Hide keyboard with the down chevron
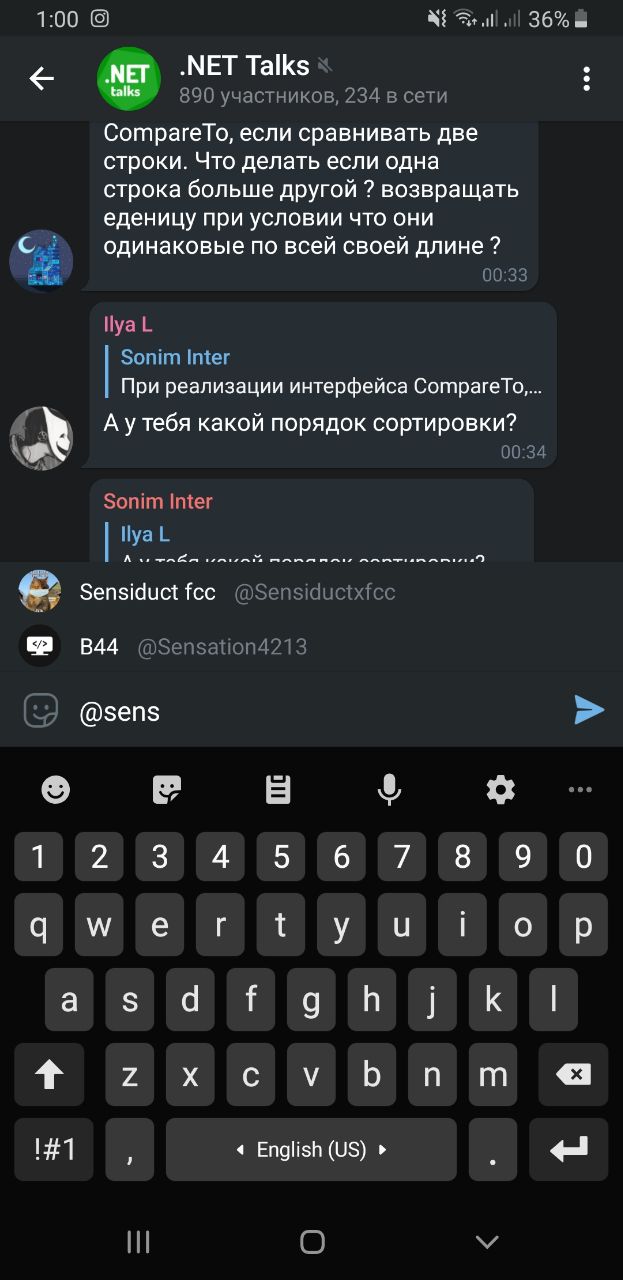 (487, 1242)
